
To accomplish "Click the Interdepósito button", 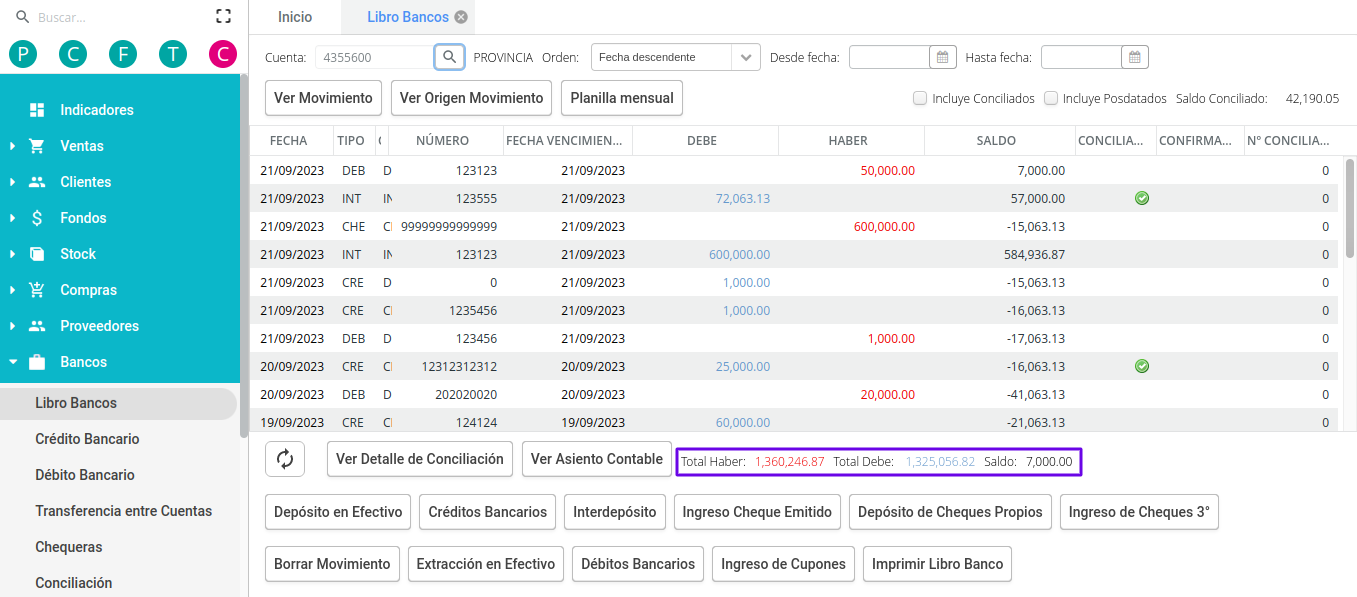I will 615,512.
